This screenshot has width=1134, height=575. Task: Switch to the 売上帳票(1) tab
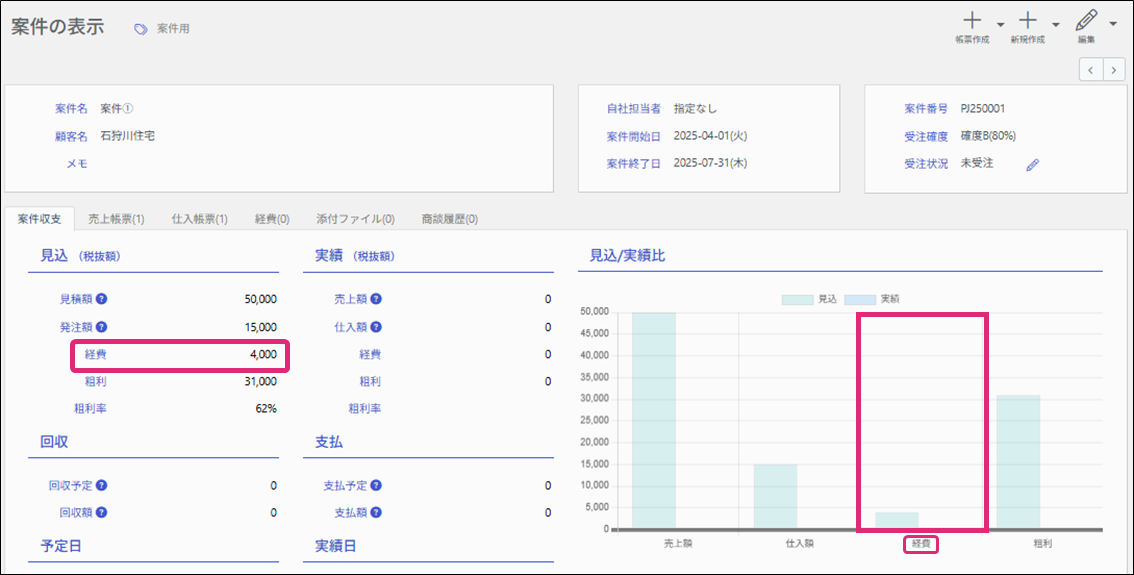coord(116,219)
